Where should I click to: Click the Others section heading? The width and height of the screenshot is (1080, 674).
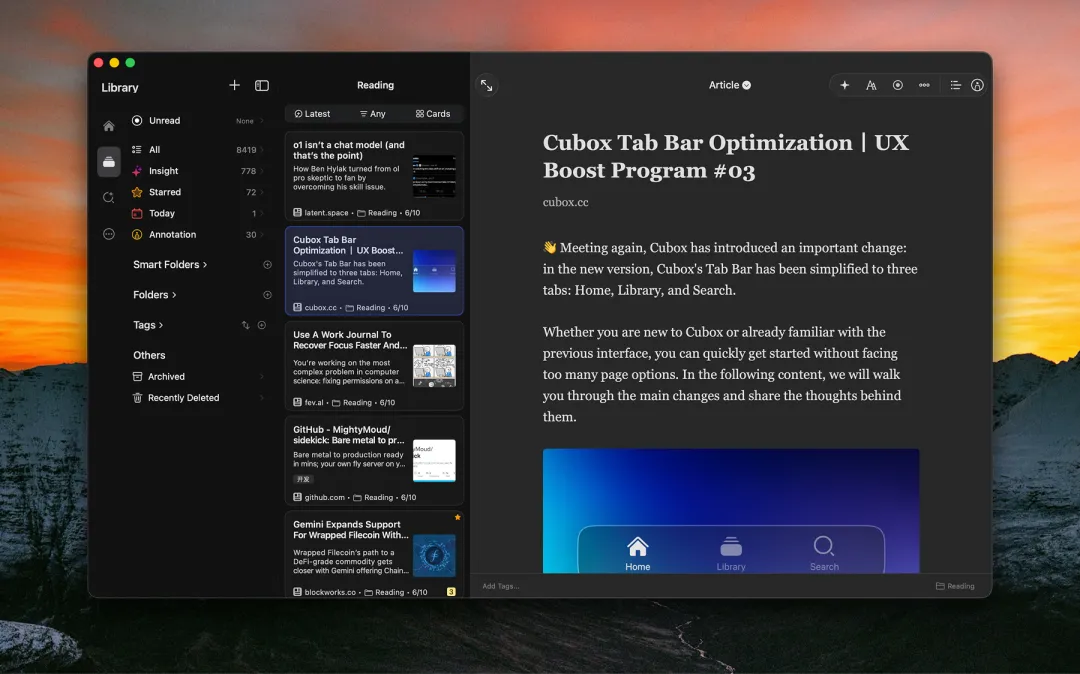(149, 355)
